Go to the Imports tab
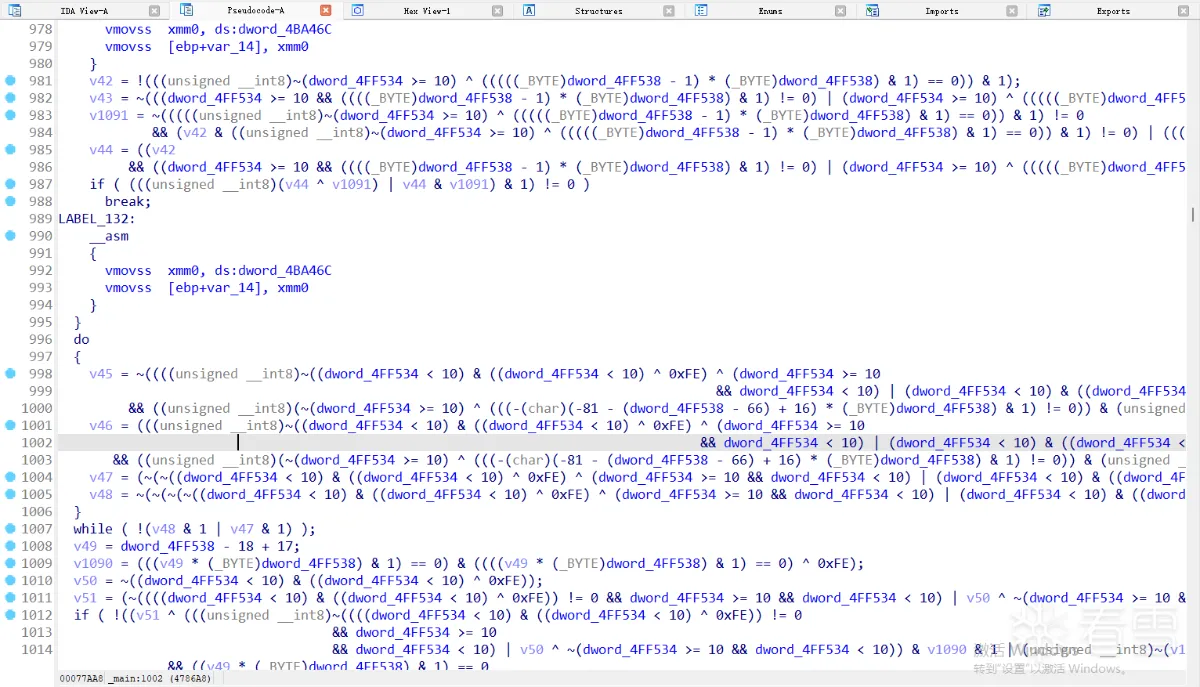This screenshot has width=1200, height=687. coord(942,11)
